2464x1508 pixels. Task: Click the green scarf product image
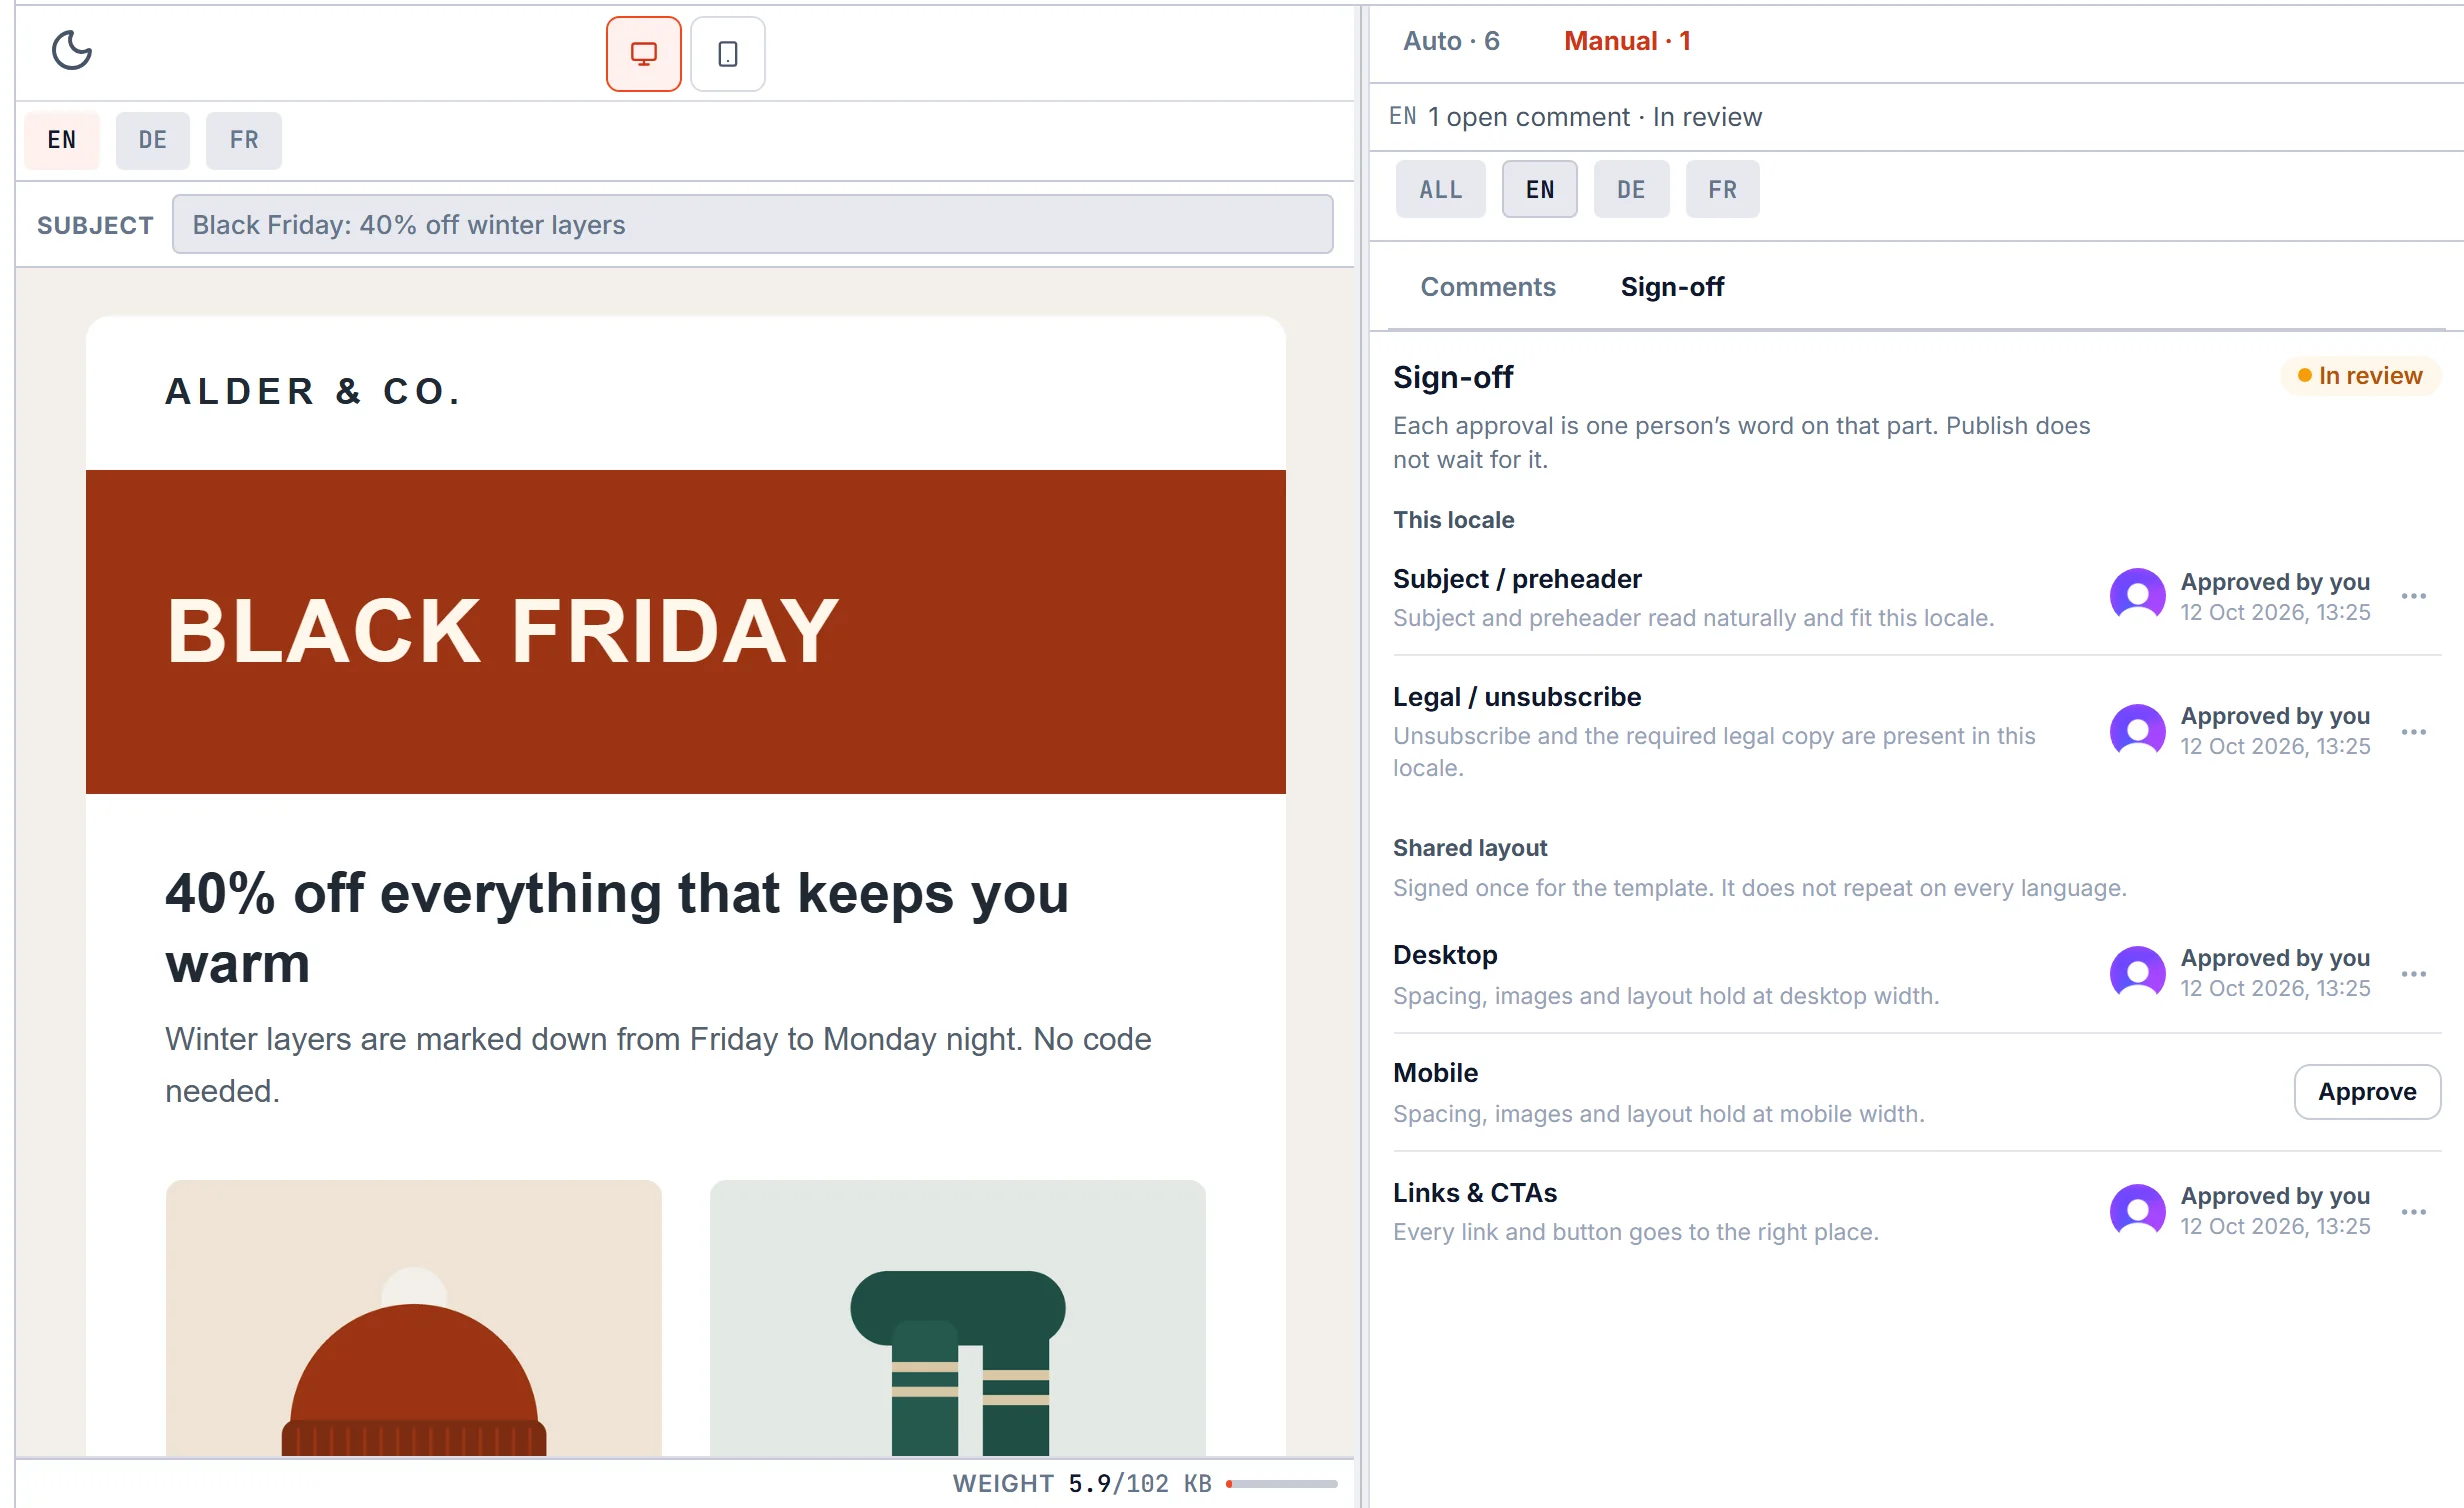[x=958, y=1318]
